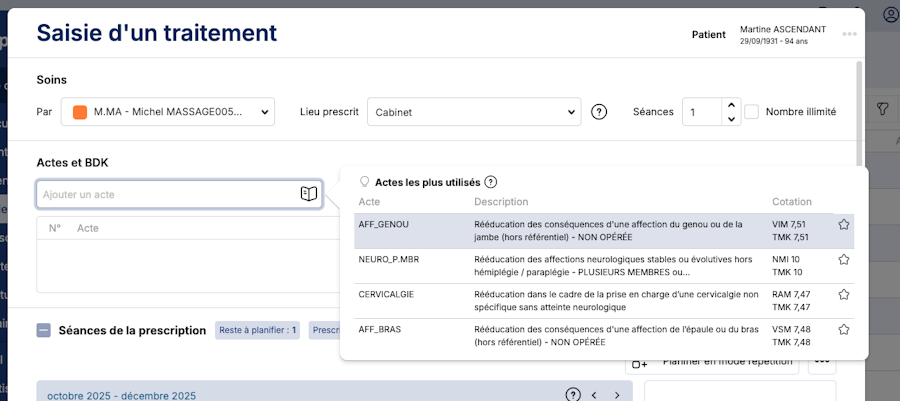Increase the Séances count by one
Viewport: 900px width, 401px height.
pos(731,105)
